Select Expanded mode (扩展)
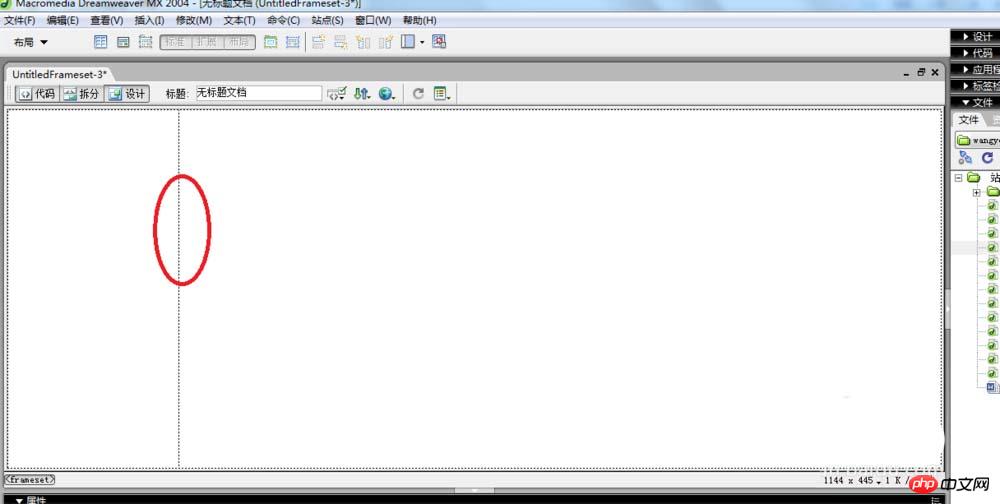1000x504 pixels. tap(207, 42)
